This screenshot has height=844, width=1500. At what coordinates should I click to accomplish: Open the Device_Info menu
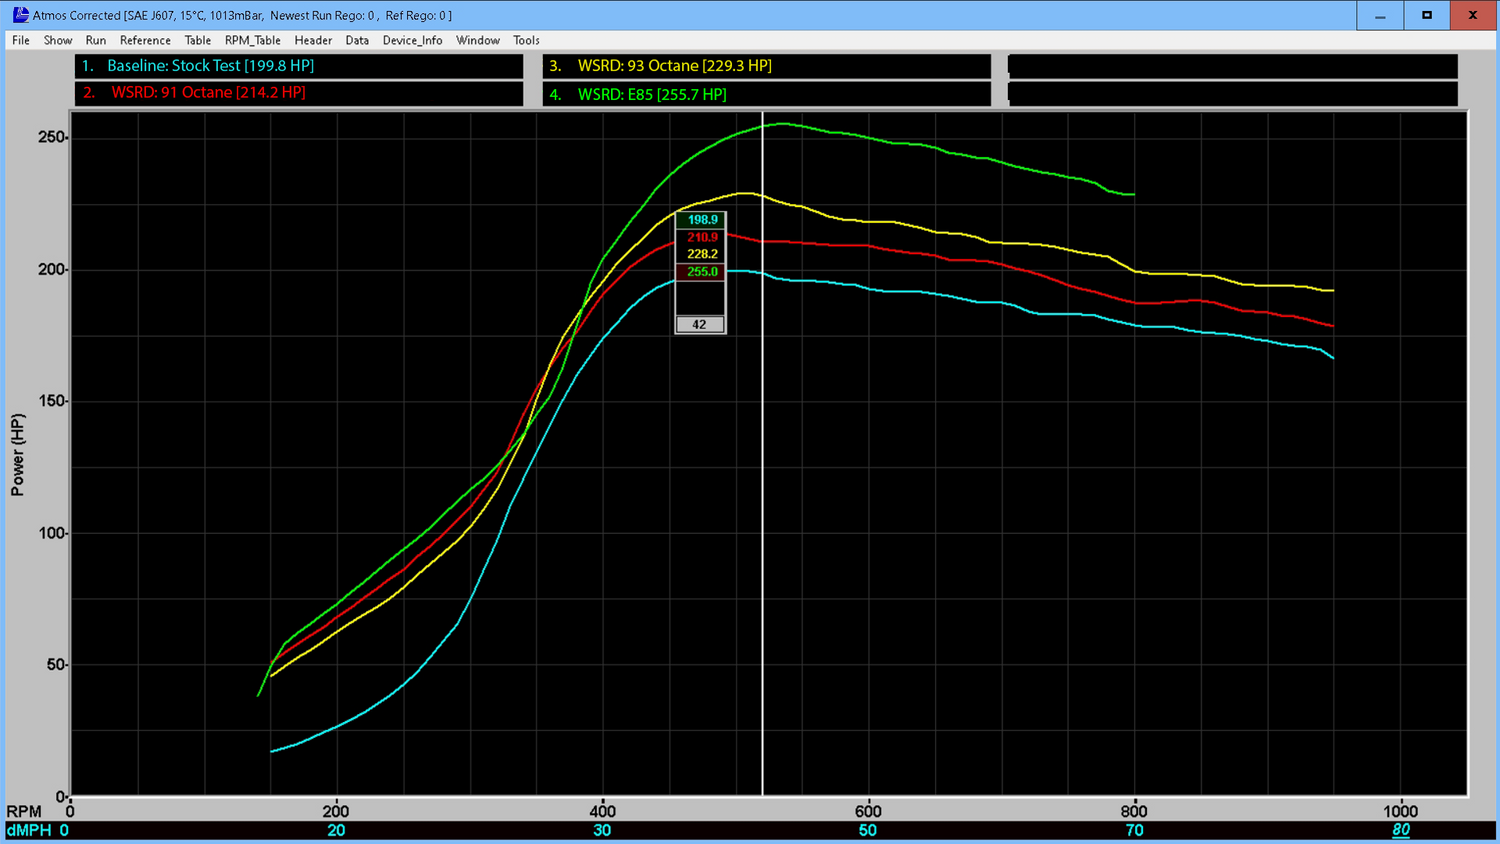[412, 40]
